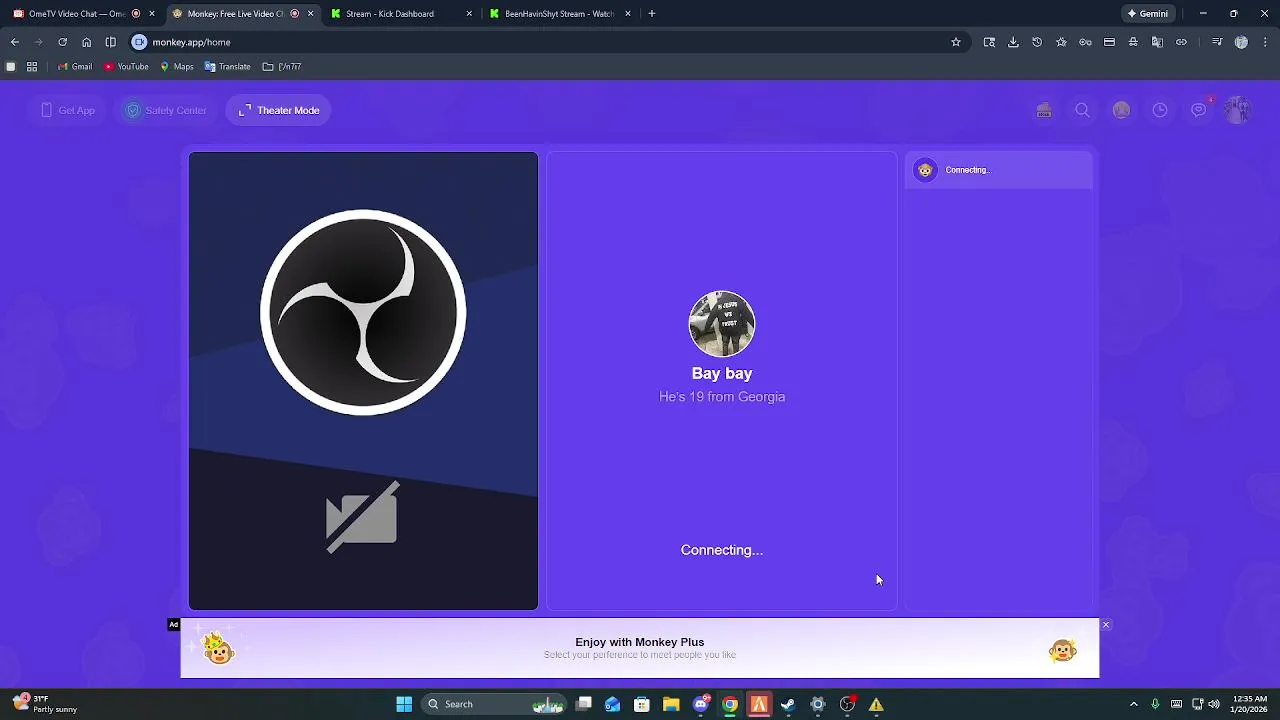Toggle the split view icon in toolbar
Viewport: 1280px width, 720px height.
pos(111,42)
